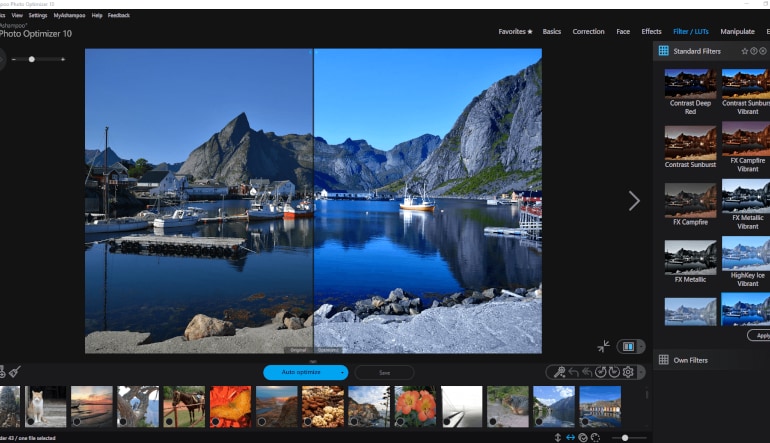This screenshot has width=770, height=443.
Task: Switch to the Manipulate tab
Action: (737, 31)
